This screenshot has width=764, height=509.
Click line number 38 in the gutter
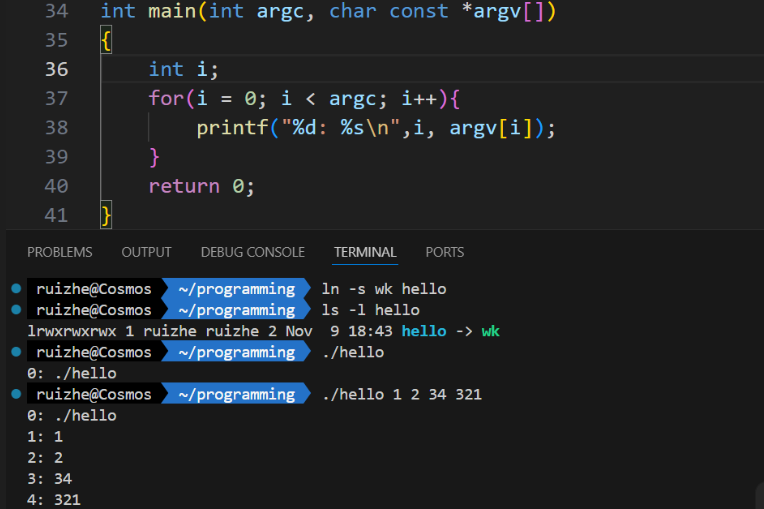57,127
